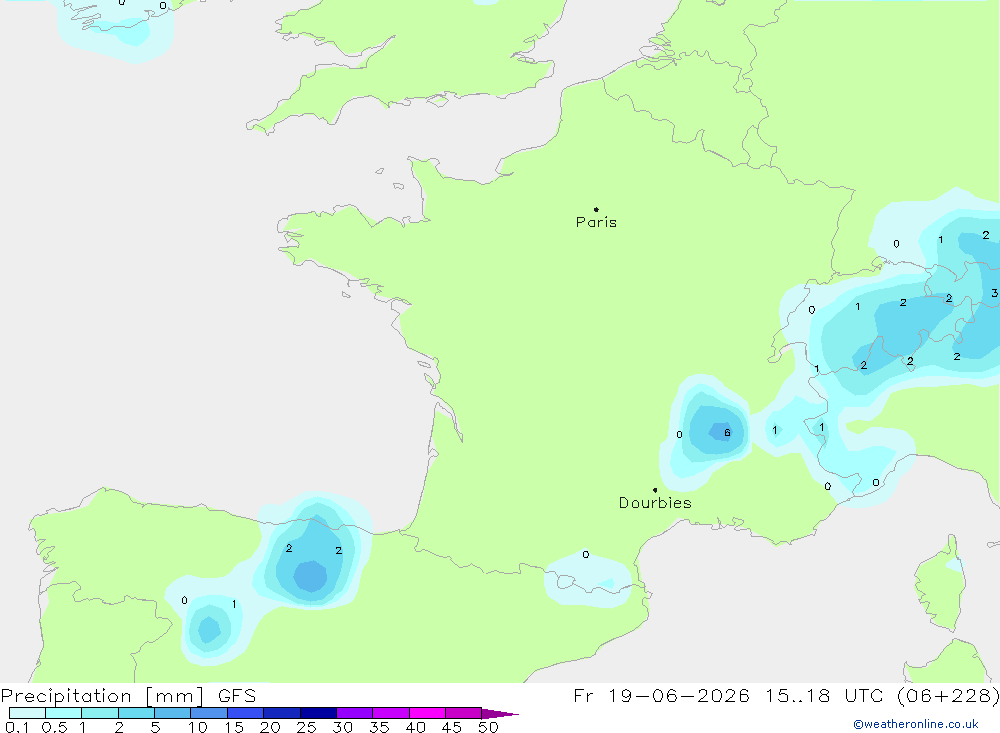The image size is (1000, 733).
Task: Select the 45–50 mm legend swatch
Action: click(464, 713)
